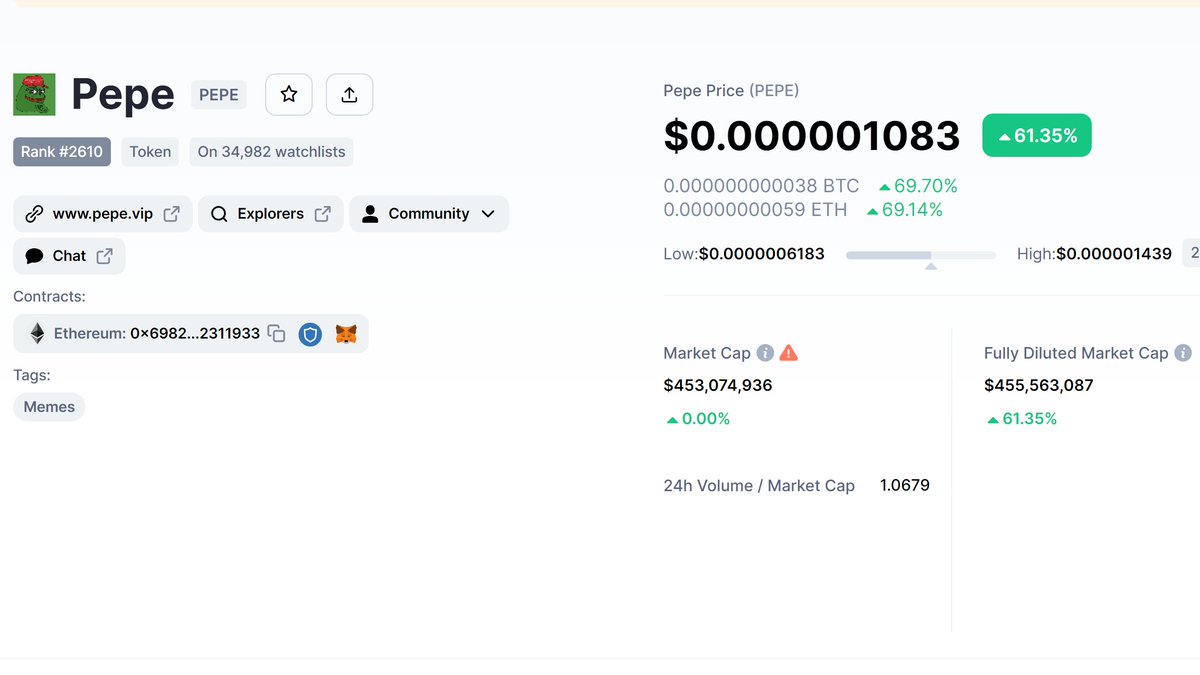Click the Pepe frog logo image
1200x675 pixels.
point(34,94)
